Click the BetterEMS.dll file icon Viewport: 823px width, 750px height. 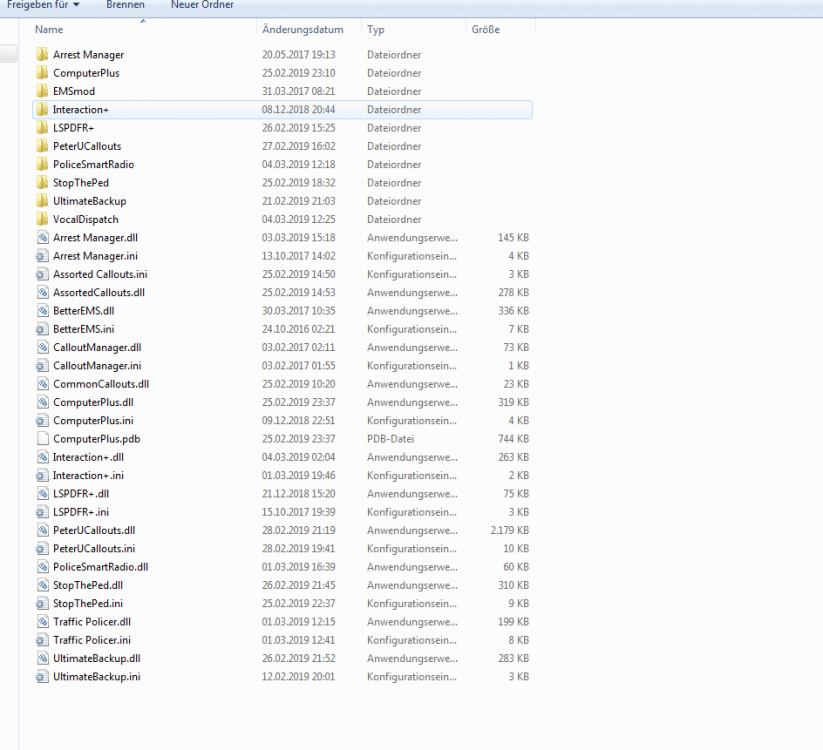point(43,311)
